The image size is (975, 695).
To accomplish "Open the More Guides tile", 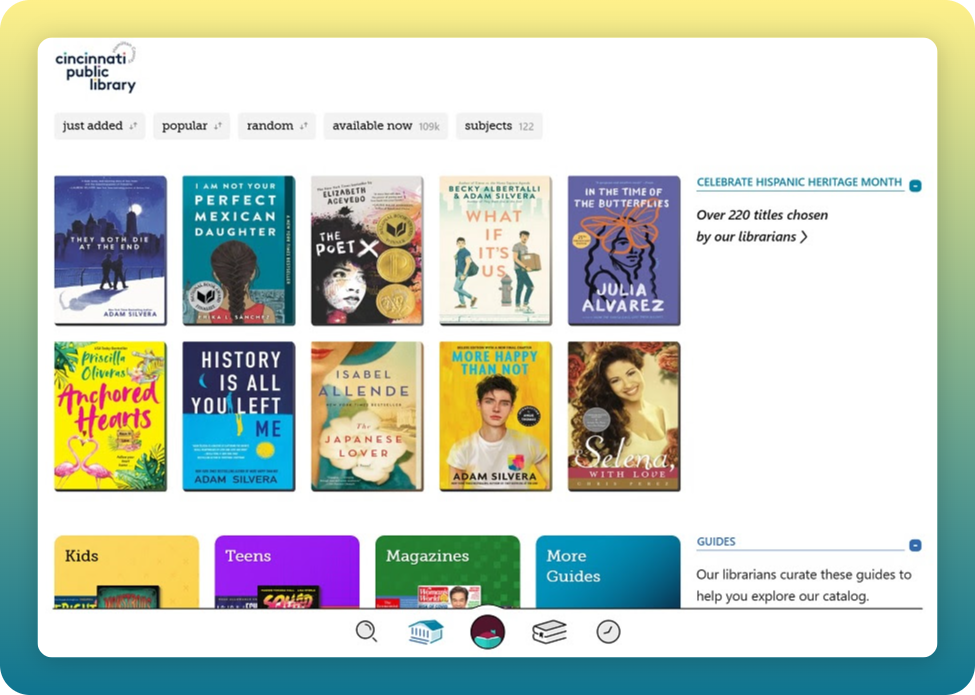I will tap(608, 572).
